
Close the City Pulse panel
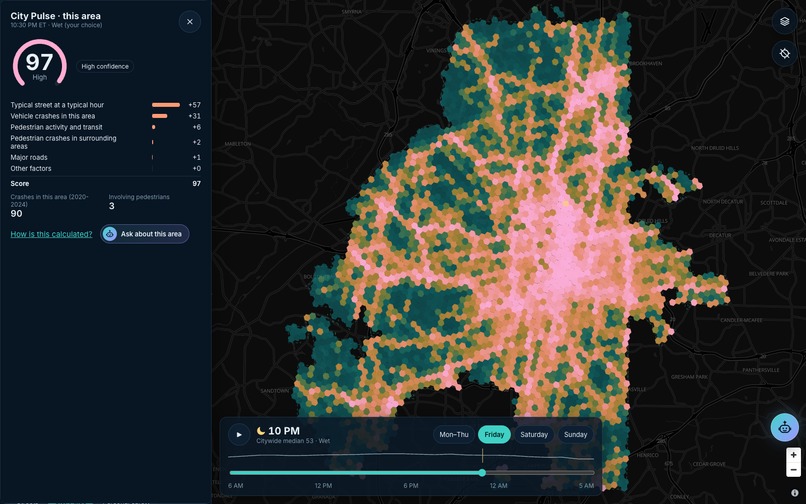coord(190,22)
